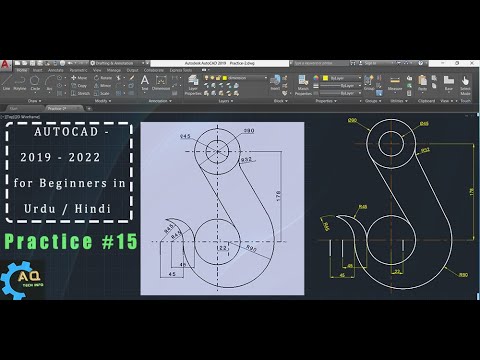
Task: Click the Save icon in quick access toolbar
Action: click(x=33, y=63)
